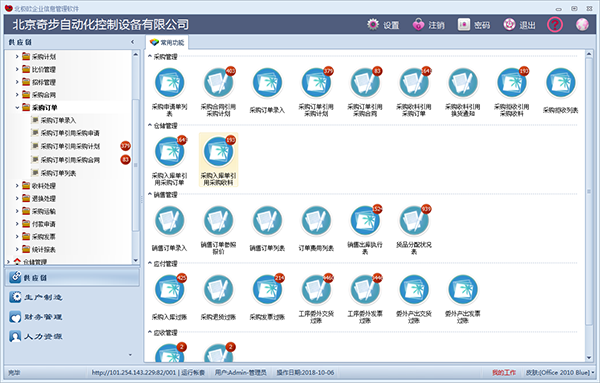This screenshot has height=383, width=600.
Task: Open navigation overflow arrow below 人力资源
Action: pyautogui.click(x=130, y=355)
